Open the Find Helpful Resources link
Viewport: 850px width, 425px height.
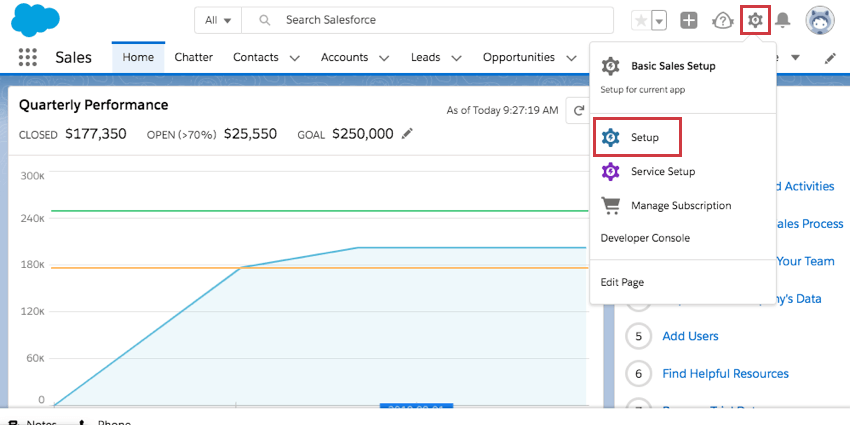725,374
